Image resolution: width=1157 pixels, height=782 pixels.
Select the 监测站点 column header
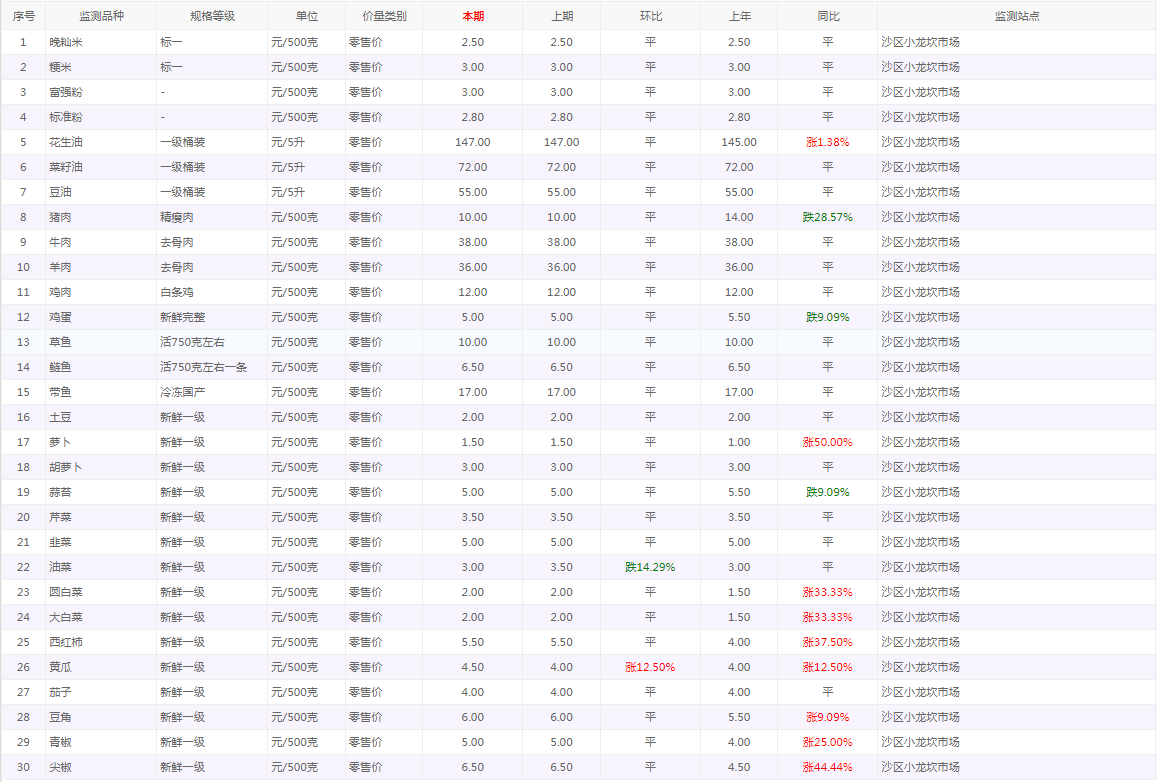[1016, 16]
